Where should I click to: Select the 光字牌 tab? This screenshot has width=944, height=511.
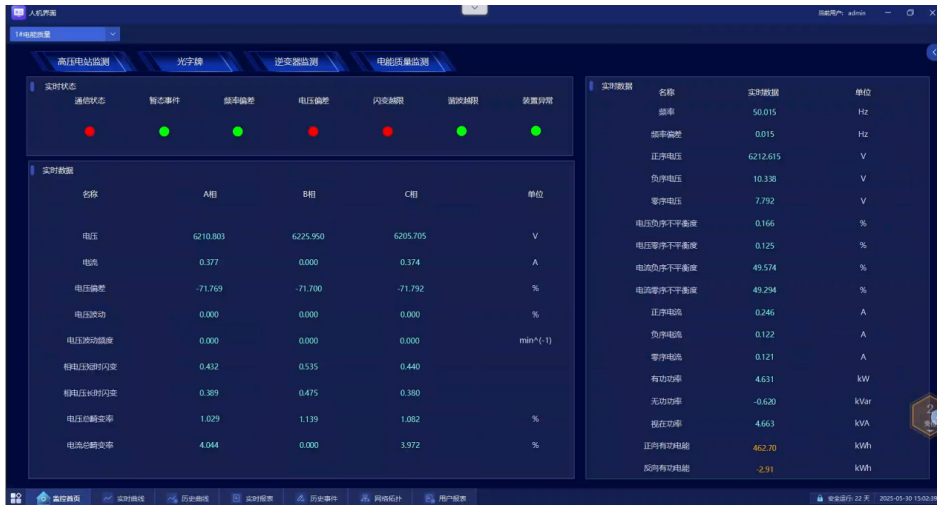click(190, 62)
